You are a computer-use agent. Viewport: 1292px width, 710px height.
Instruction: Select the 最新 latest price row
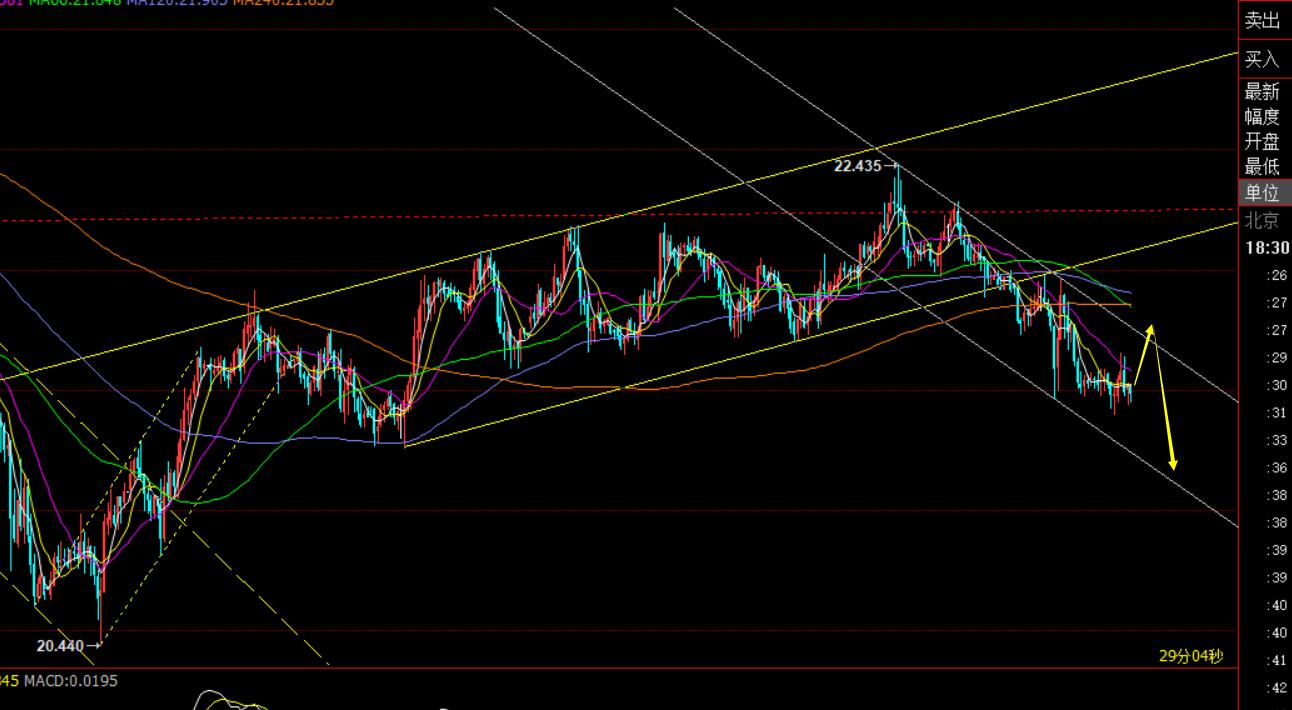click(1262, 92)
